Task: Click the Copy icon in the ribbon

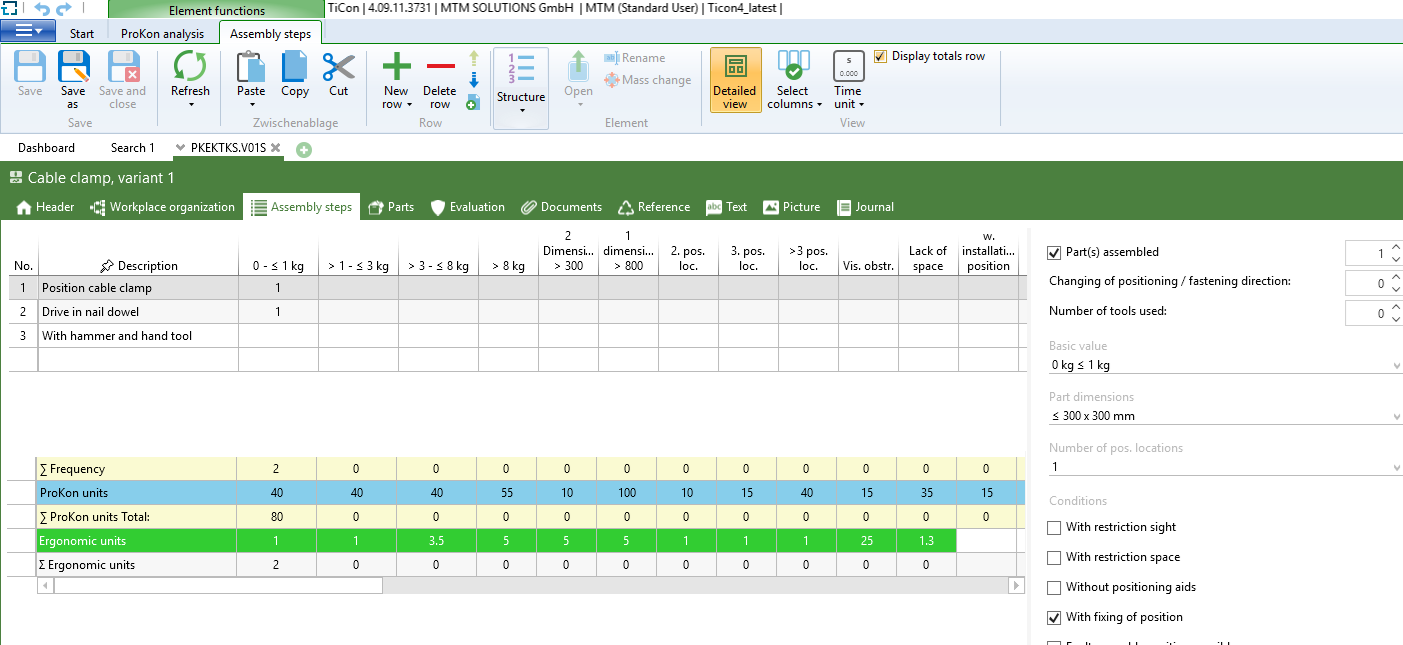Action: 295,68
